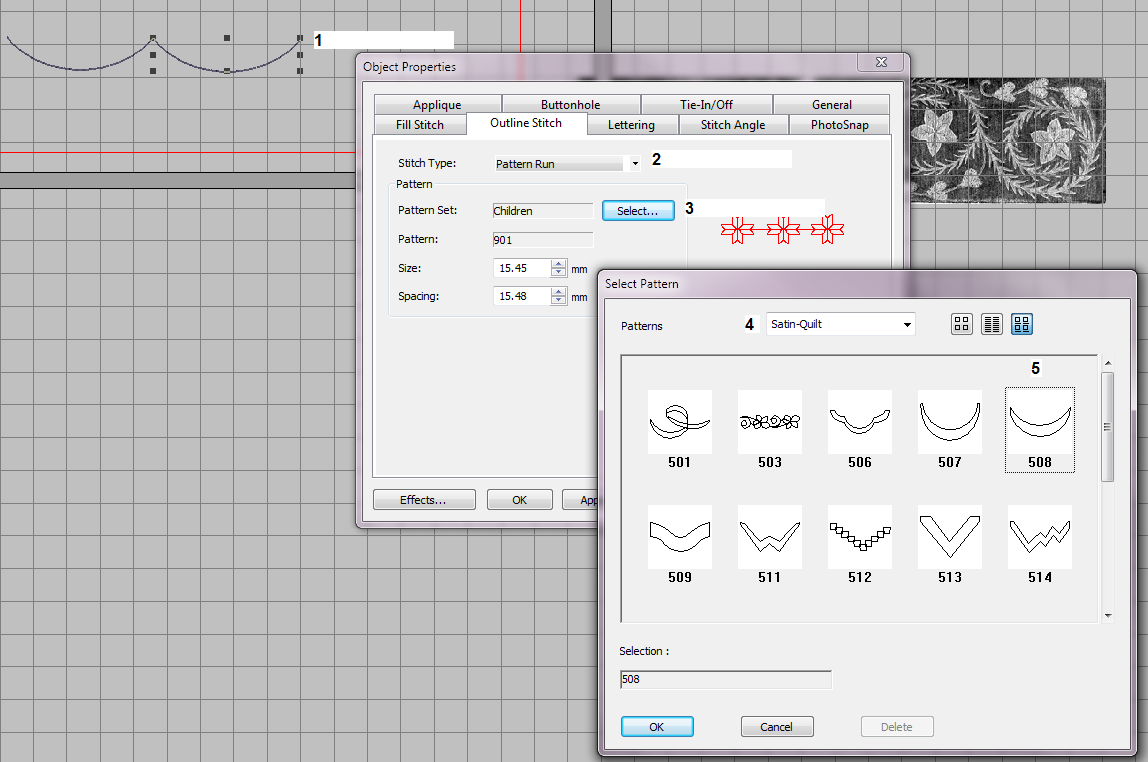The image size is (1148, 762).
Task: Switch to the Fill Stitch tab
Action: pyautogui.click(x=420, y=125)
